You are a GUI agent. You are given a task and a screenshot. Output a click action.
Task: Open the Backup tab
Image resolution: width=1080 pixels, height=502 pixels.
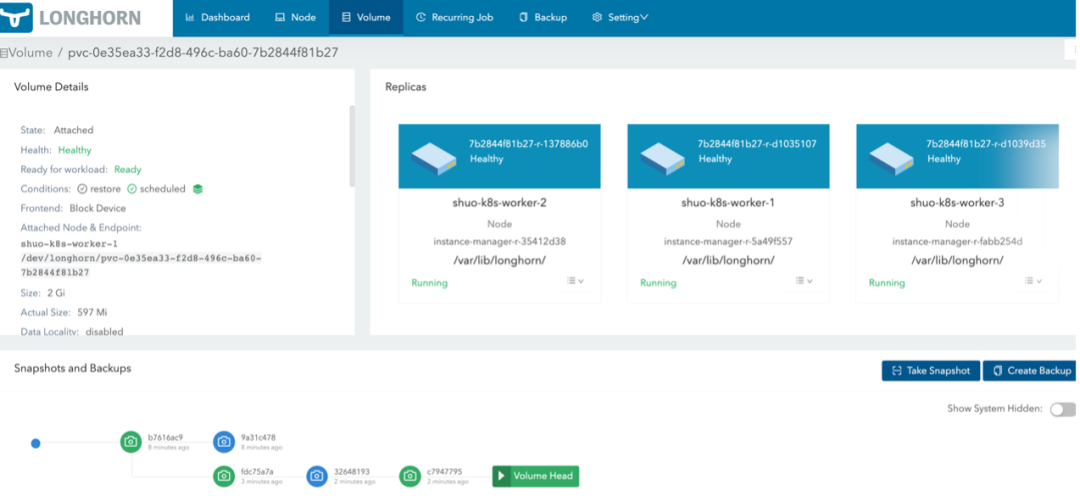coord(543,17)
